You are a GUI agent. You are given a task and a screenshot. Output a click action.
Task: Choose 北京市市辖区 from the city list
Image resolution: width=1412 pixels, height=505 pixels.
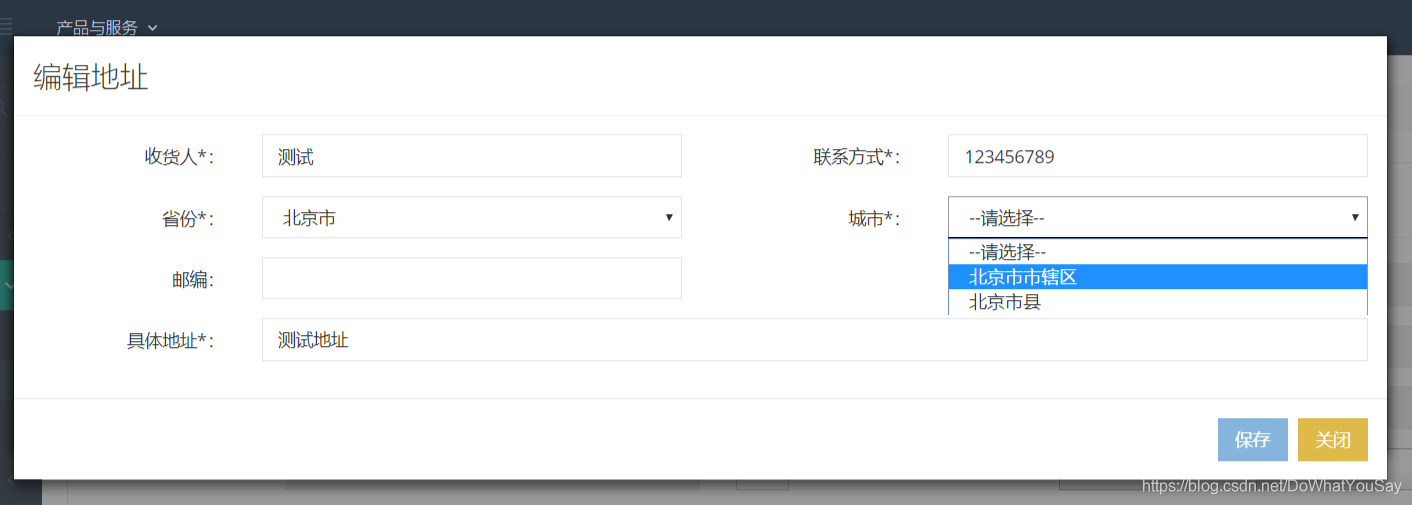coord(1158,277)
